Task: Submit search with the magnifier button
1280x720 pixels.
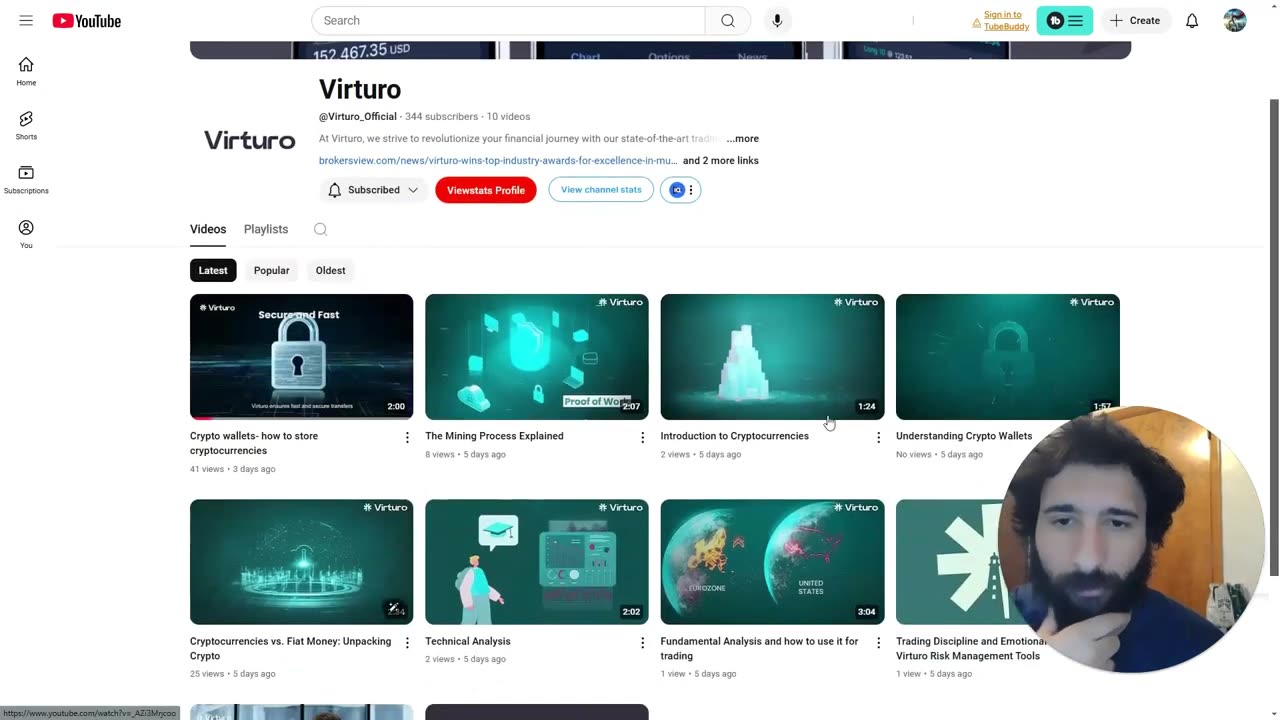Action: 728,20
